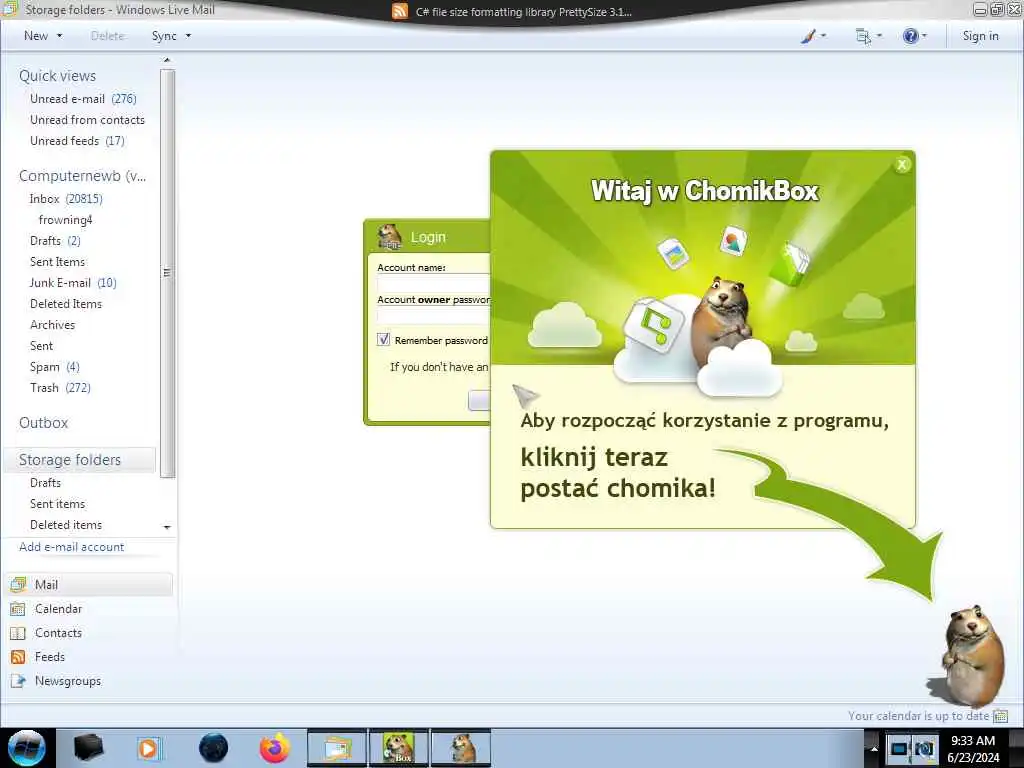Switch to Windows Live Mail taskbar button
Screen dimensions: 1024x768
pos(336,748)
